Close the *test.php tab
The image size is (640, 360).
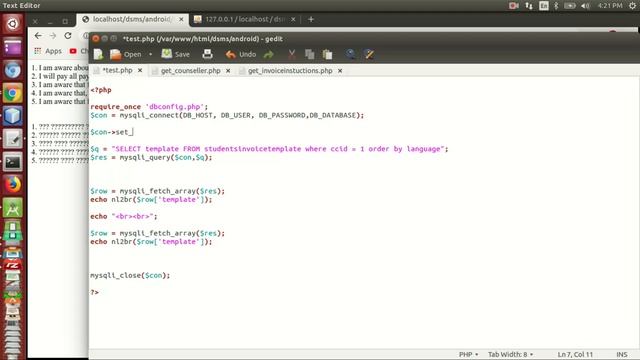coord(140,70)
